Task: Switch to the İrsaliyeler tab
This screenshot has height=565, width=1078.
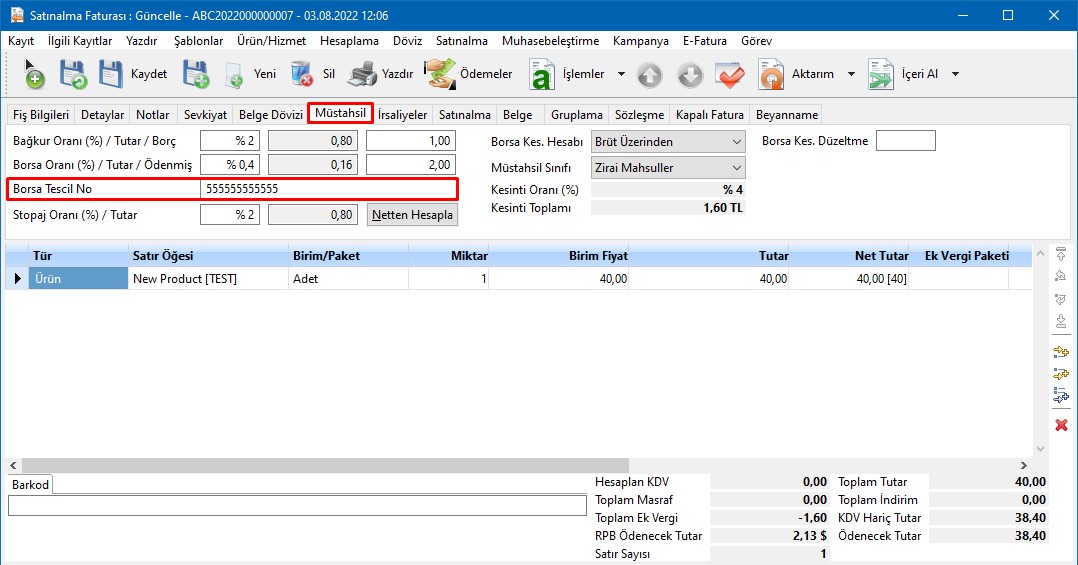Action: (403, 115)
